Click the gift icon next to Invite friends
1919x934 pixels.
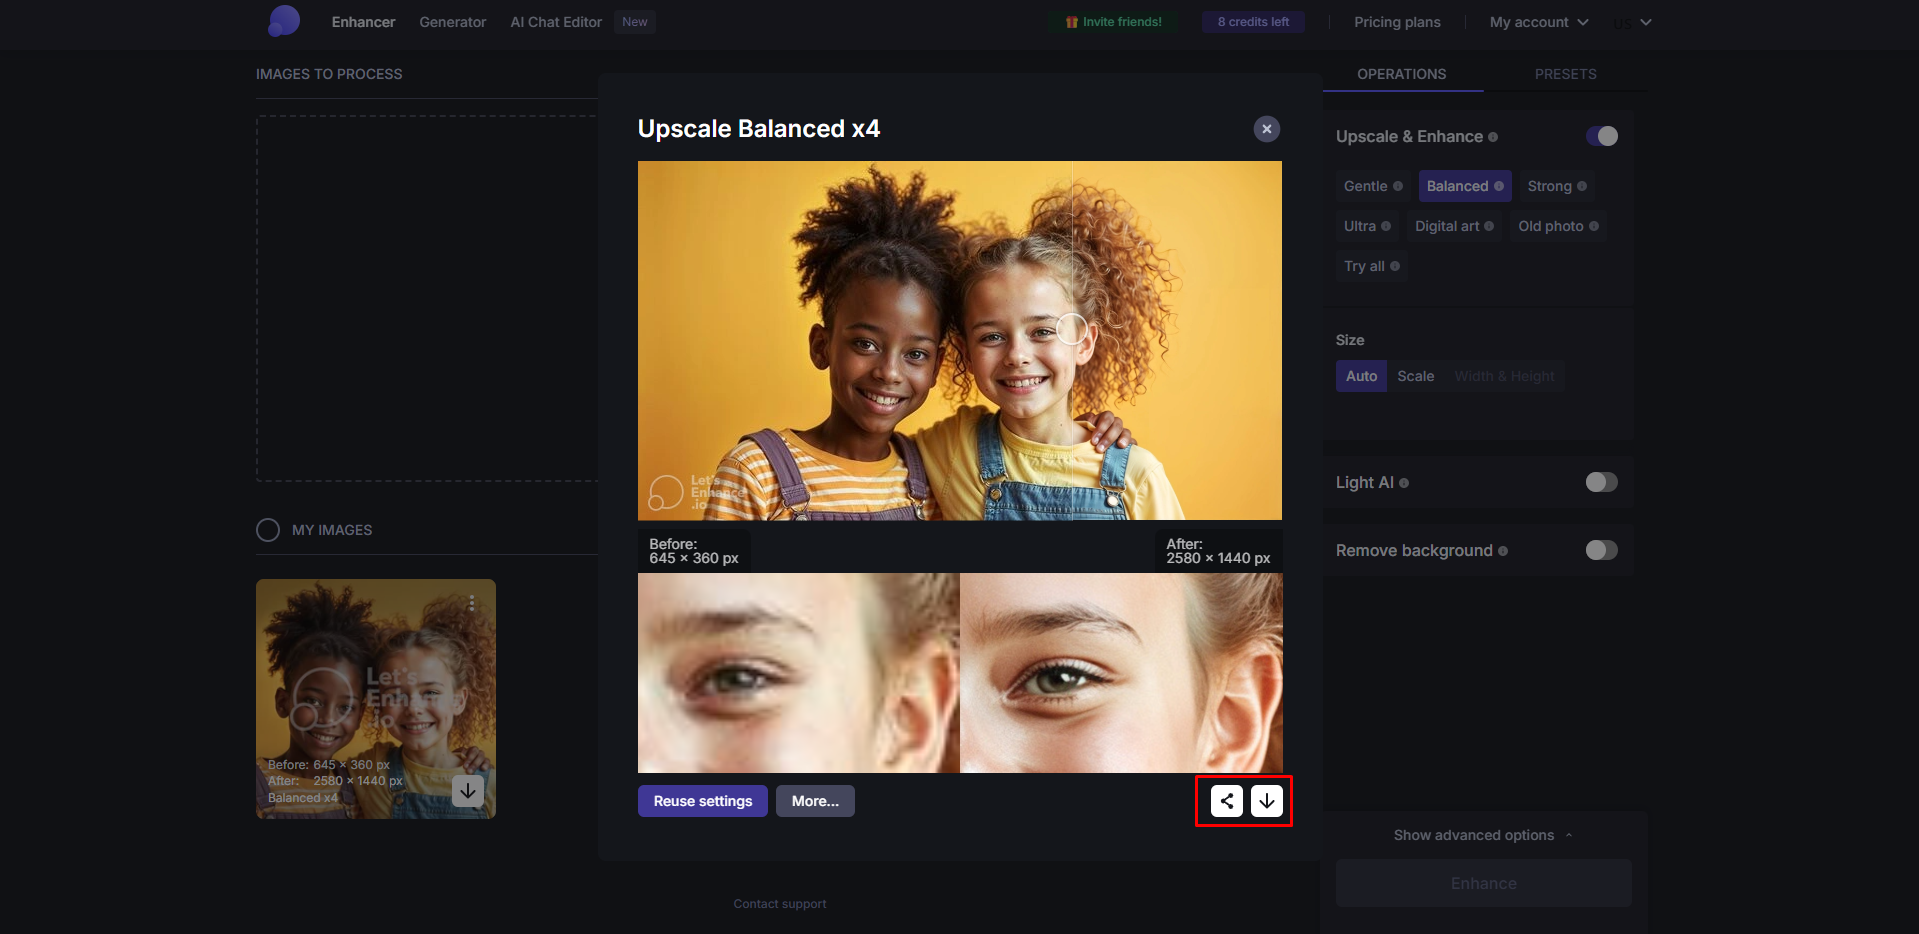click(x=1070, y=21)
